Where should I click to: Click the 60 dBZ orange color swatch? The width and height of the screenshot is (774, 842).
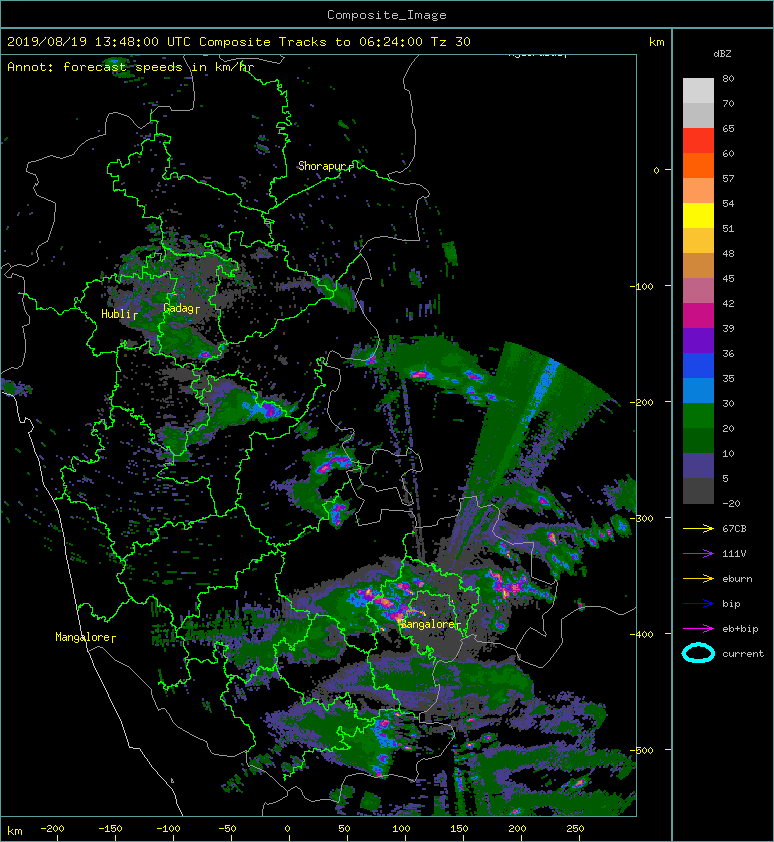698,165
